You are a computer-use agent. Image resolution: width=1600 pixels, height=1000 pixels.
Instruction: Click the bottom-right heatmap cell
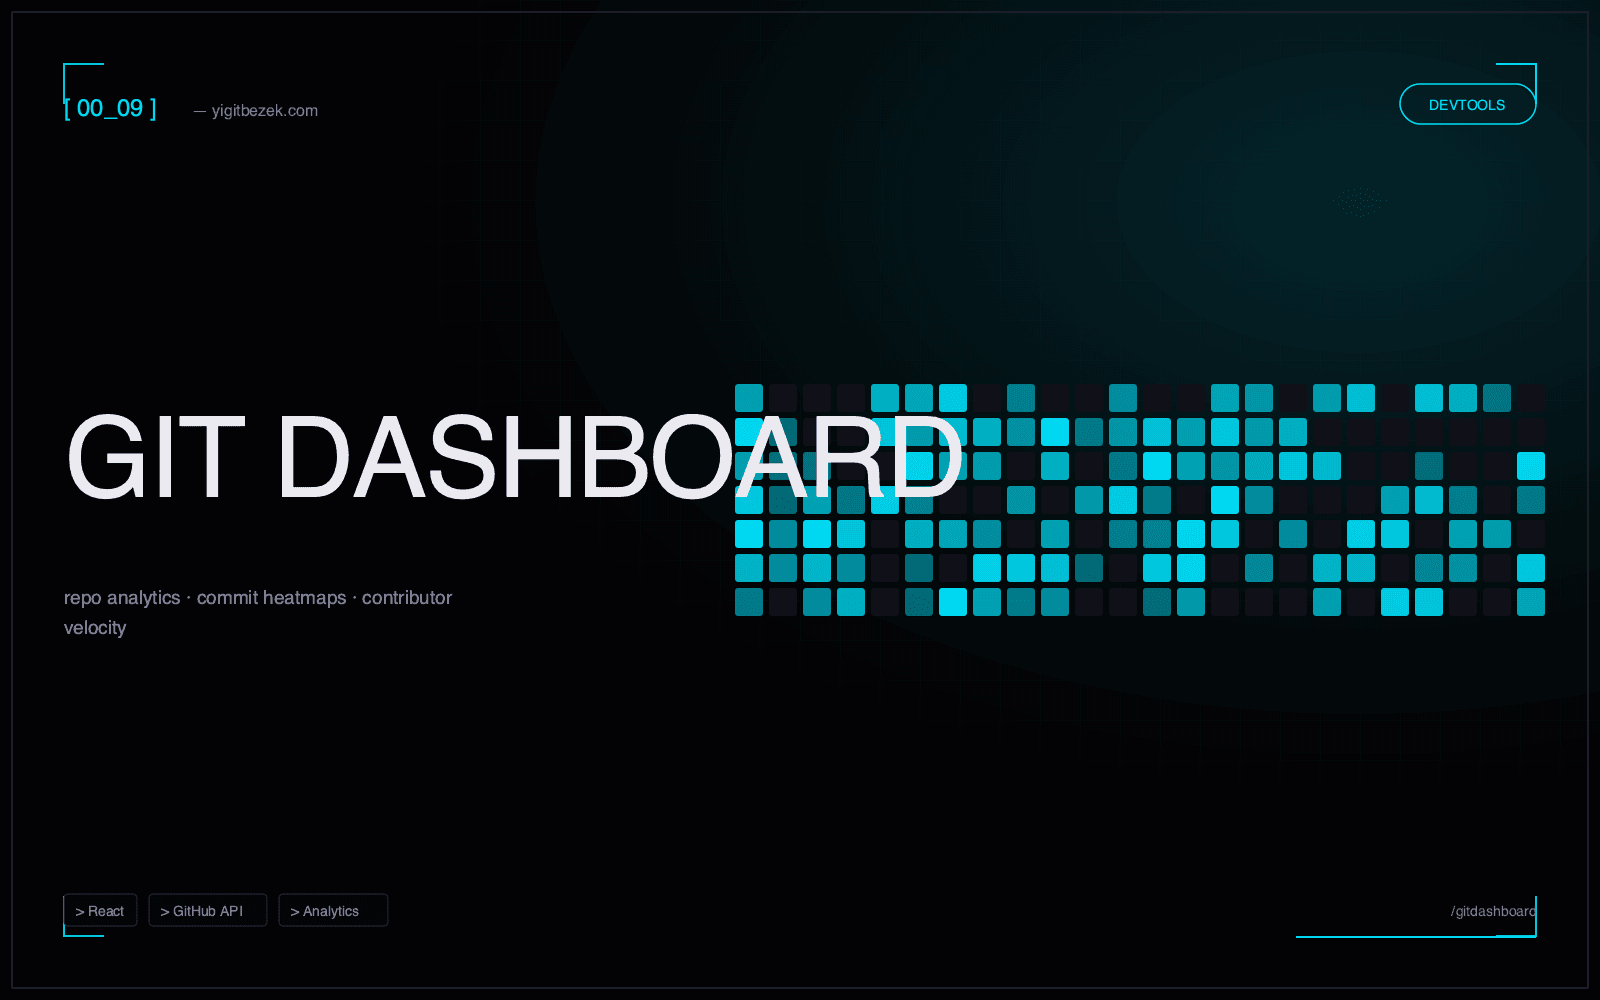pos(1531,602)
